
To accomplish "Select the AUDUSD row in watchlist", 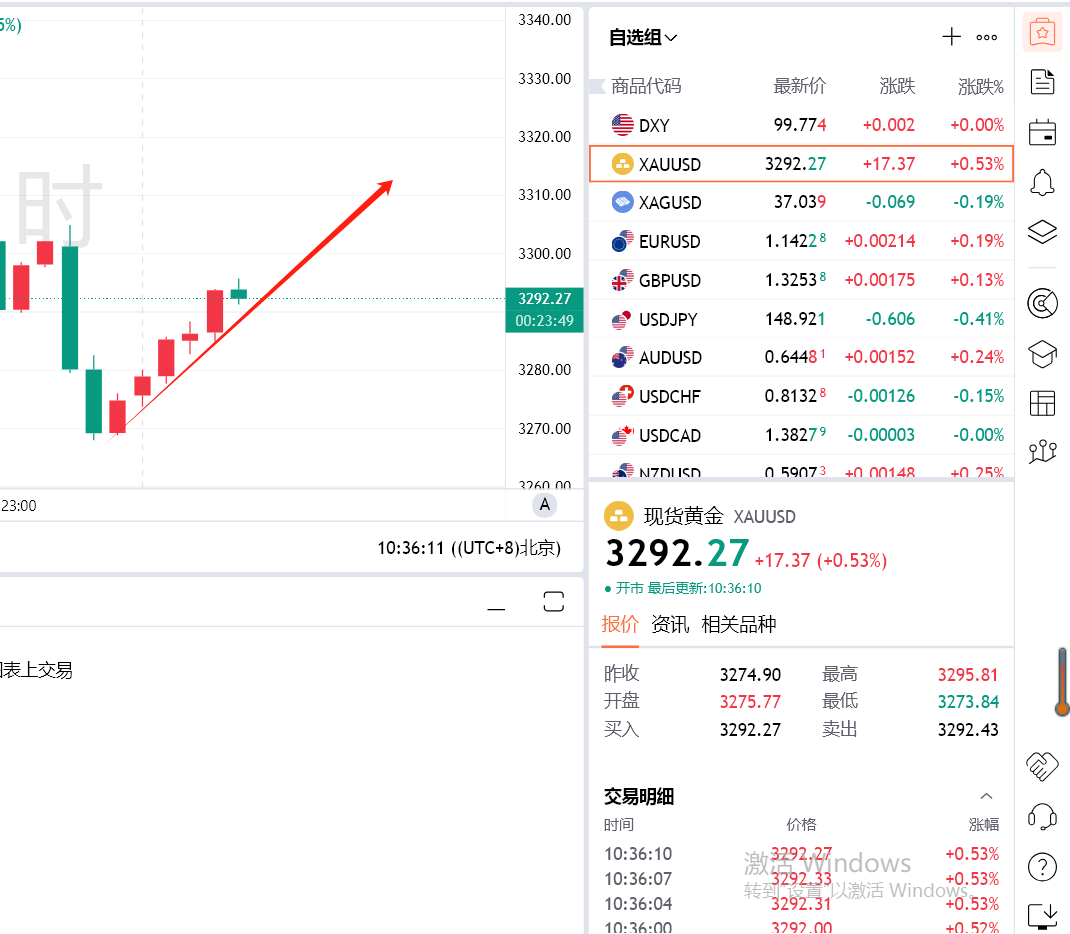I will 801,357.
